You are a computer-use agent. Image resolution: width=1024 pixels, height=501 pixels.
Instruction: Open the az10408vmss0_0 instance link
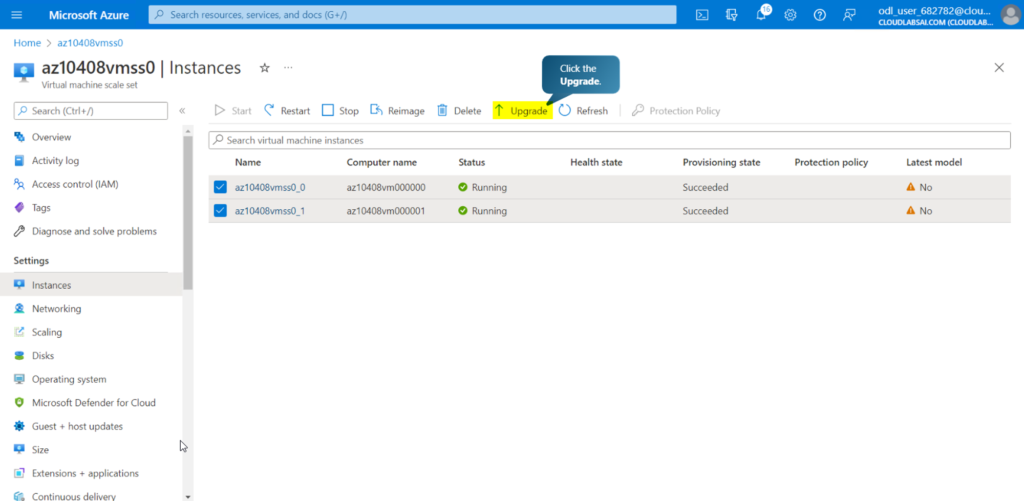[269, 187]
